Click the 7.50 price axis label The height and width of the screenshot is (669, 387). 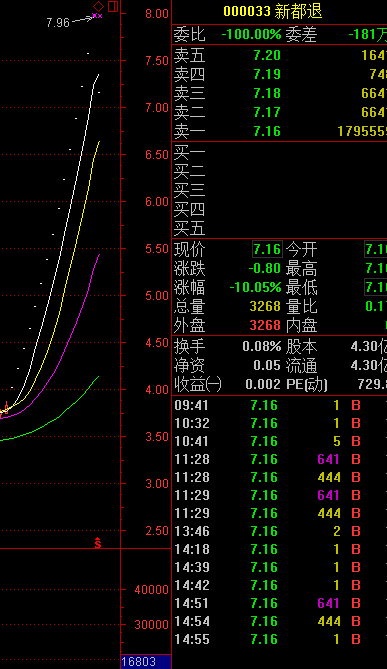pyautogui.click(x=157, y=61)
